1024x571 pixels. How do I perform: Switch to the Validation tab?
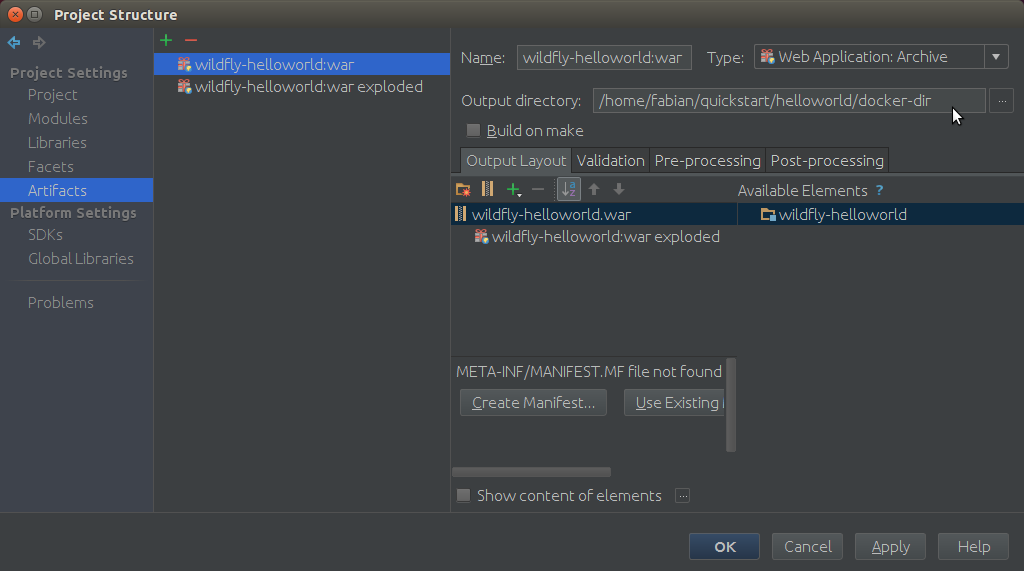[x=610, y=160]
